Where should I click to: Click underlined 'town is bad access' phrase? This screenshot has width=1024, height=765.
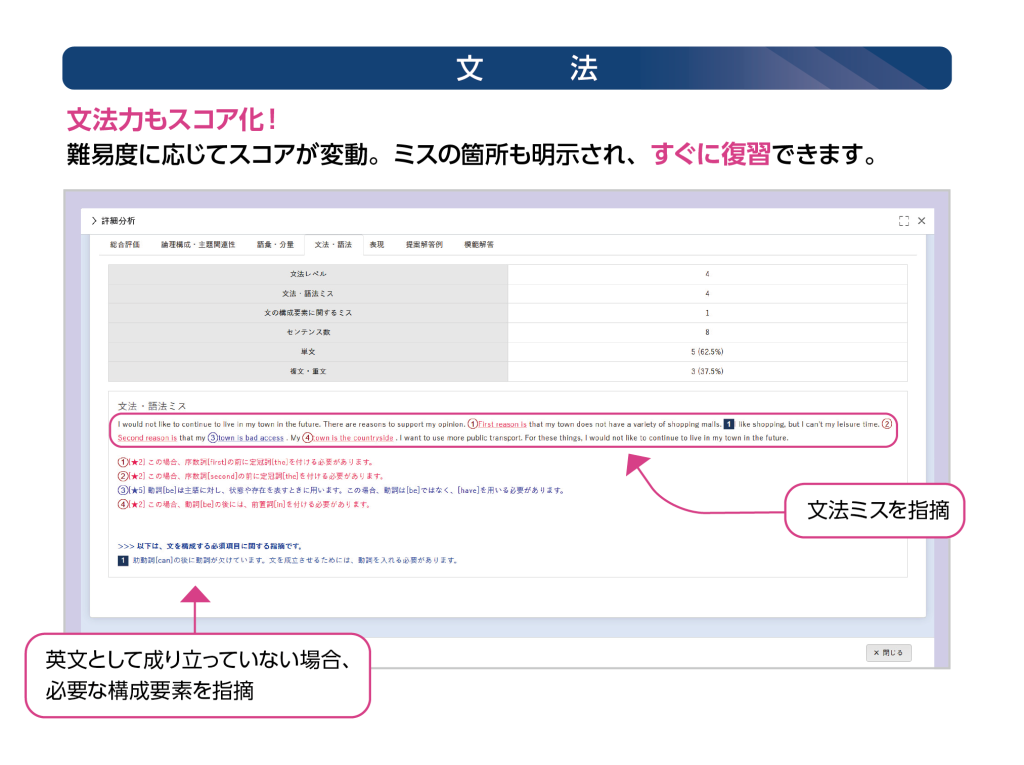[251, 438]
